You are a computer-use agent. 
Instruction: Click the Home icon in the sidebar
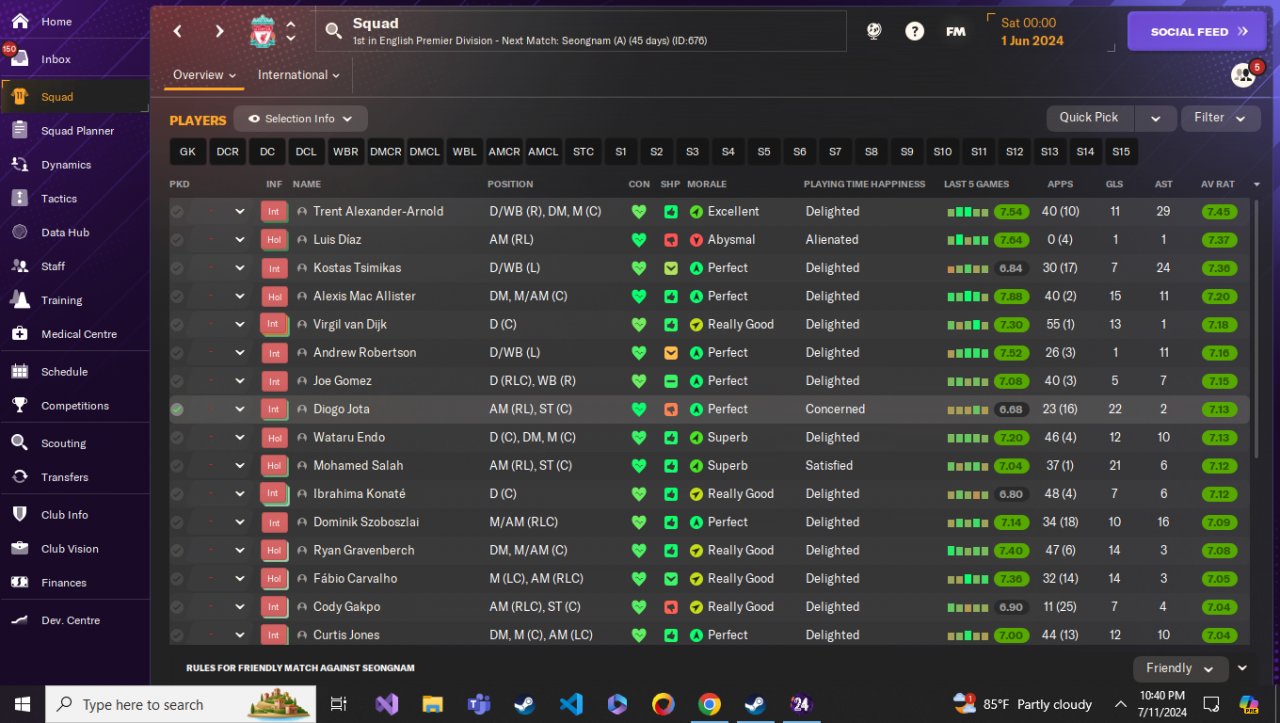(20, 21)
